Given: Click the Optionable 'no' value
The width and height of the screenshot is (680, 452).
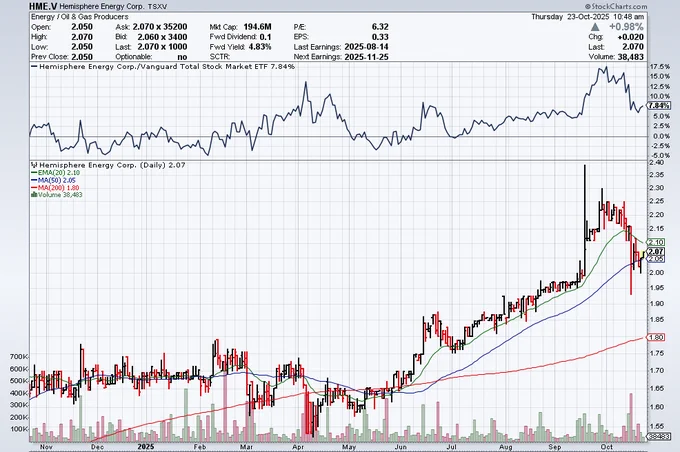Looking at the screenshot, I should tap(182, 57).
